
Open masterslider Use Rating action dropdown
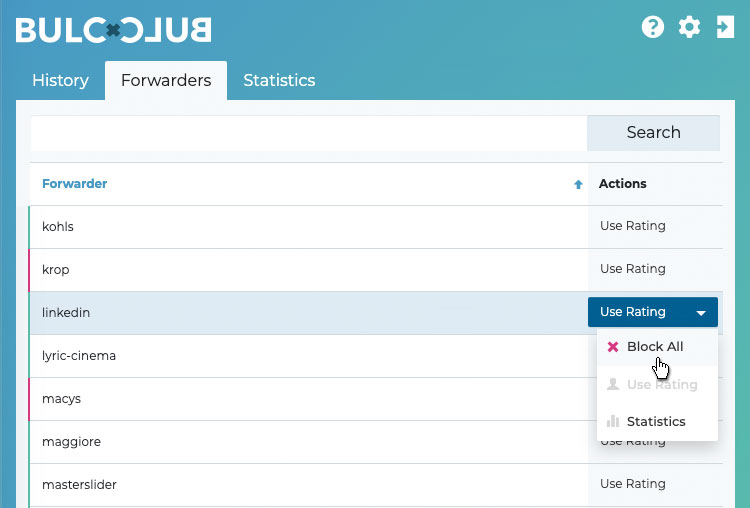coord(633,484)
